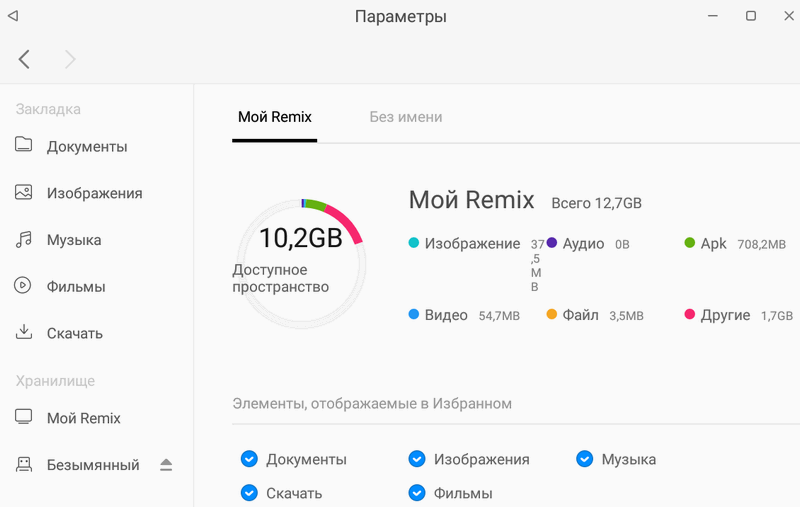Click the pink segment of storage ring

pyautogui.click(x=347, y=222)
